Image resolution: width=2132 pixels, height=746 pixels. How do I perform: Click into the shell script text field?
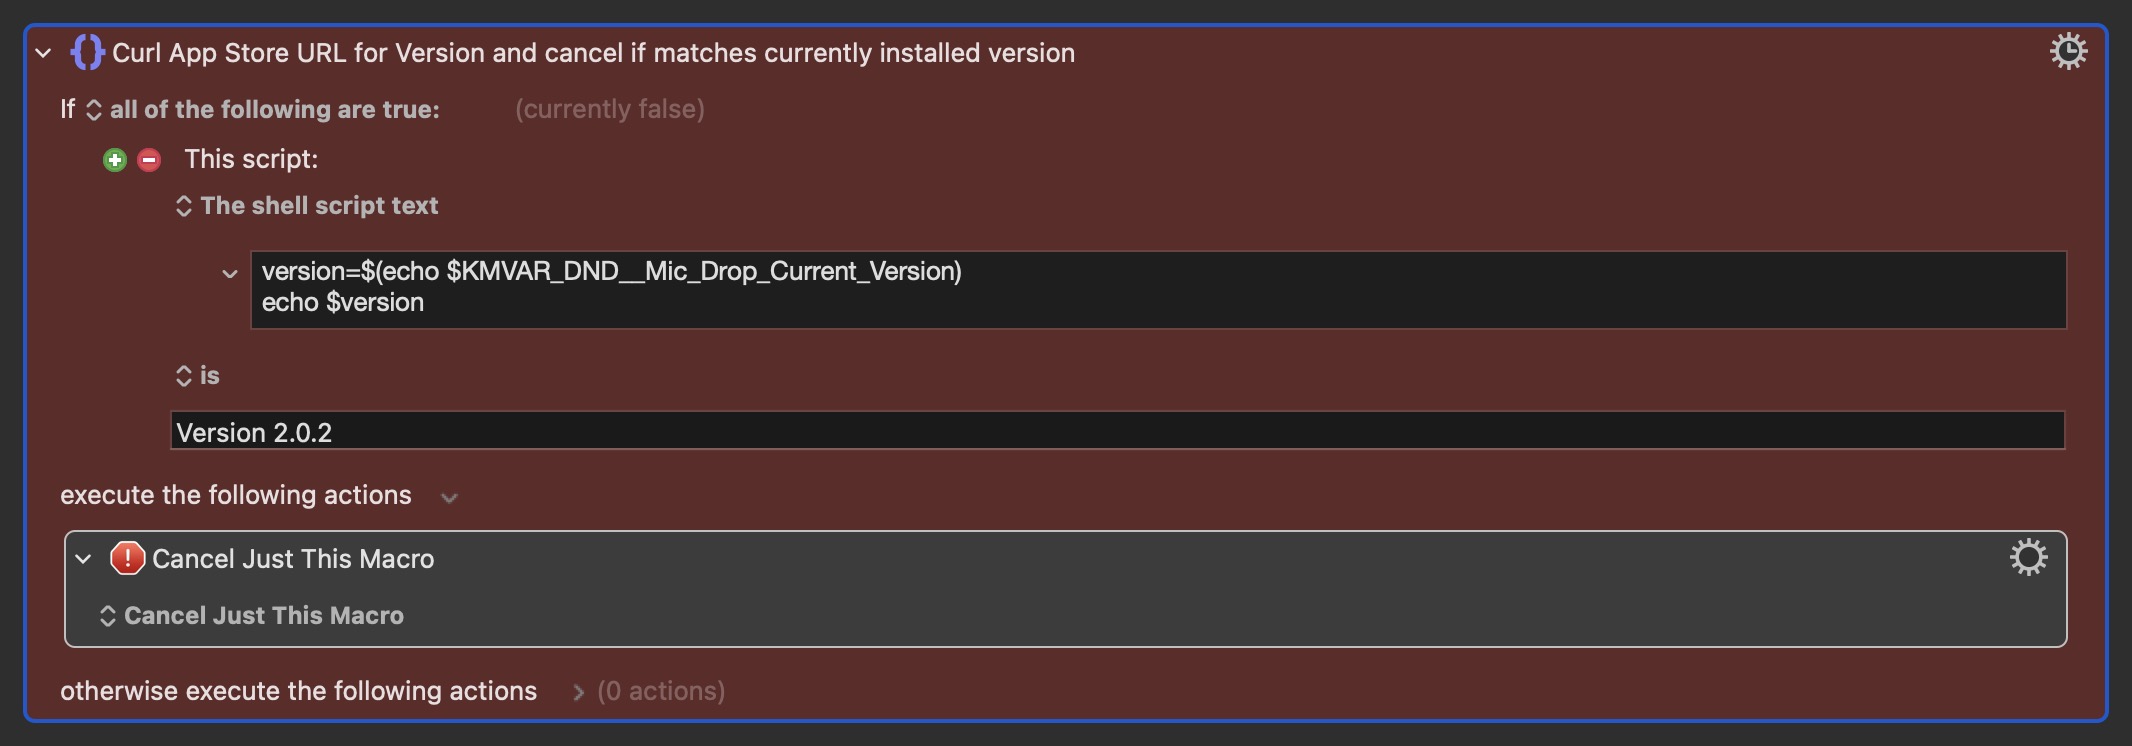click(1158, 289)
